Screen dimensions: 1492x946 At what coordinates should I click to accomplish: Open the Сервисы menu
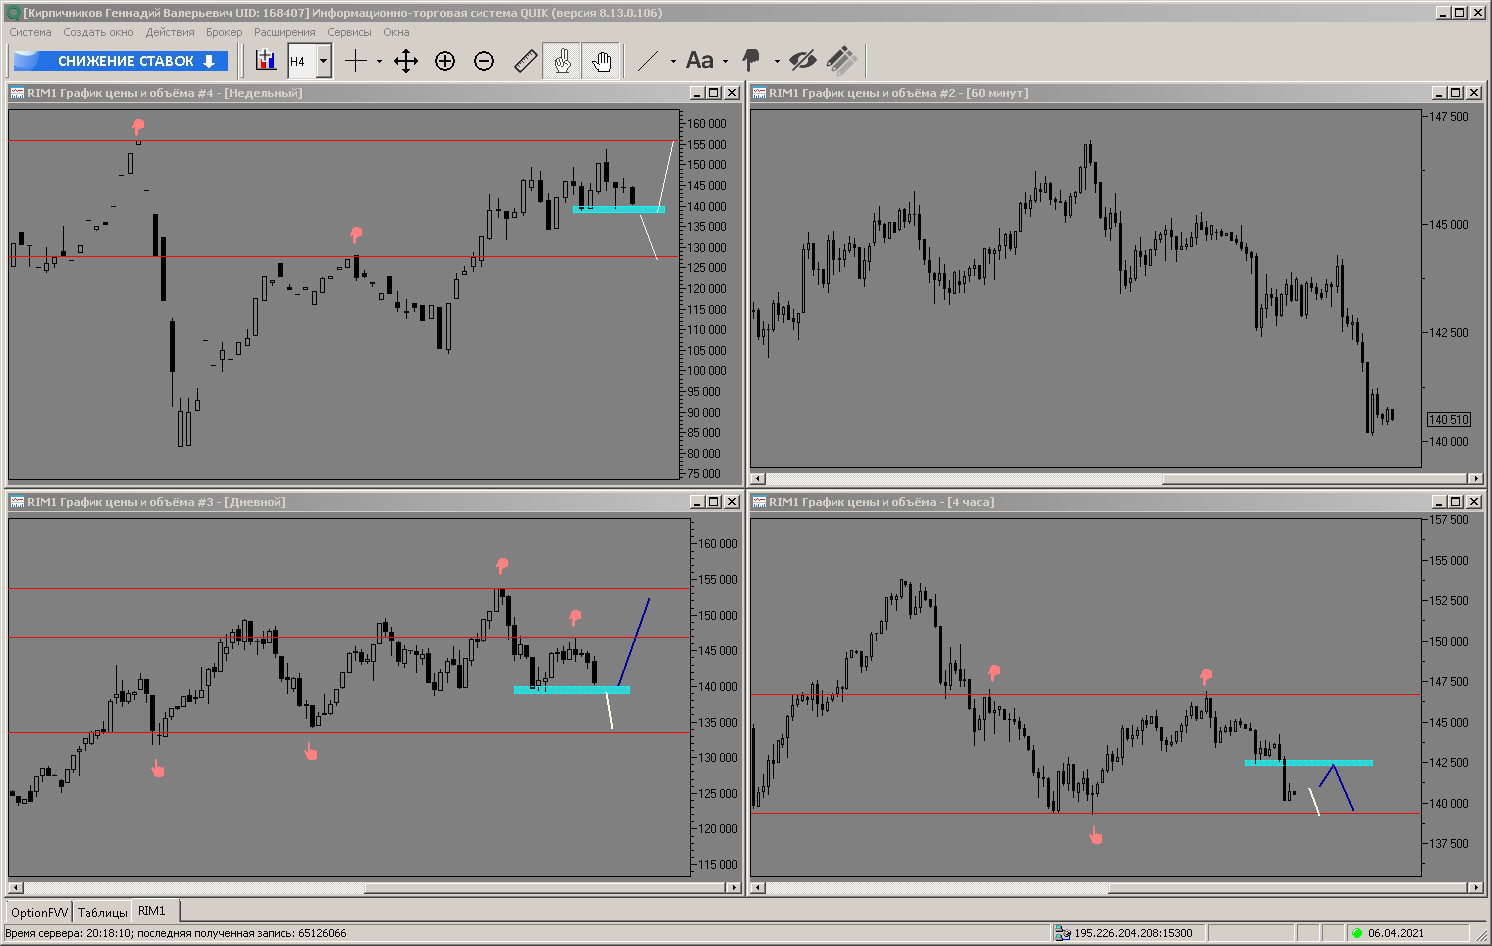349,32
